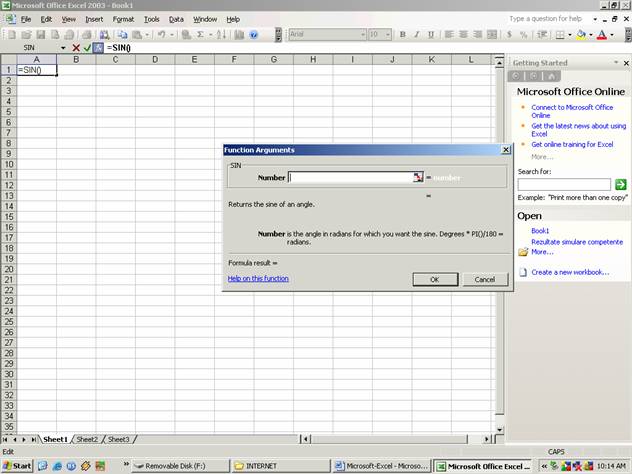Toggle Align Left
The height and width of the screenshot is (474, 632).
tap(449, 35)
